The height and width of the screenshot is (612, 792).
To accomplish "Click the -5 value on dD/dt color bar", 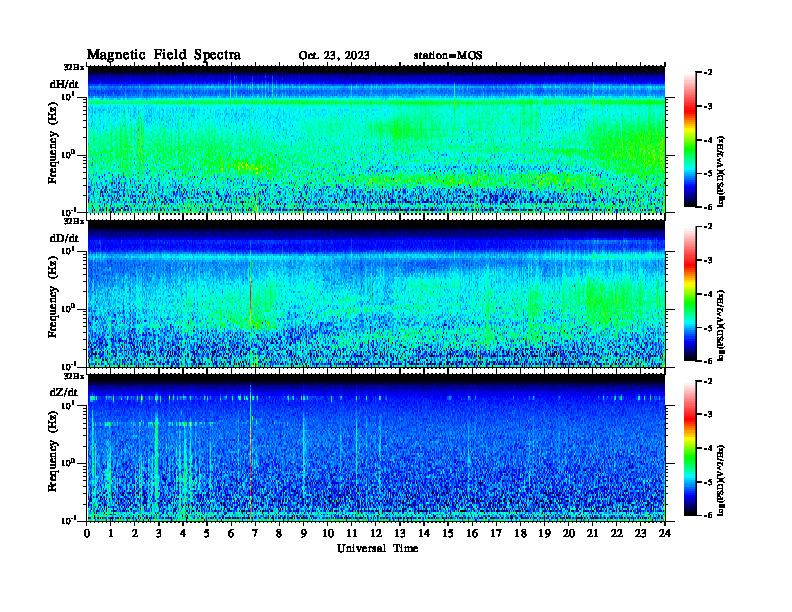I will (x=708, y=328).
